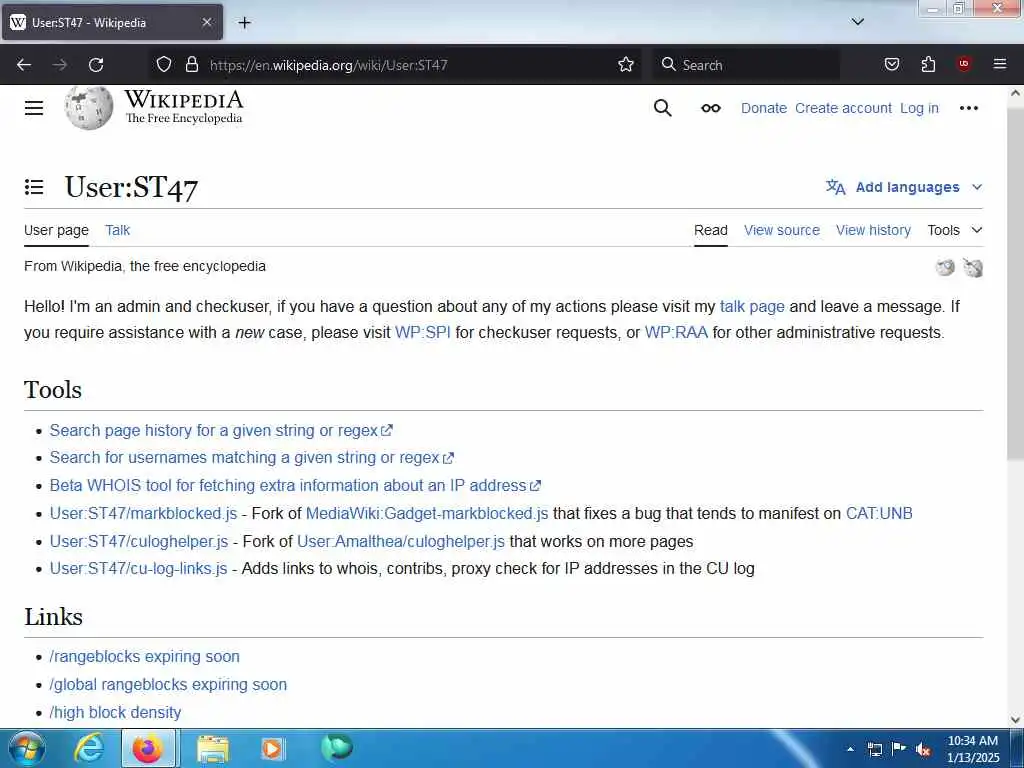This screenshot has width=1024, height=768.
Task: Expand the Tools dropdown menu
Action: (x=955, y=230)
